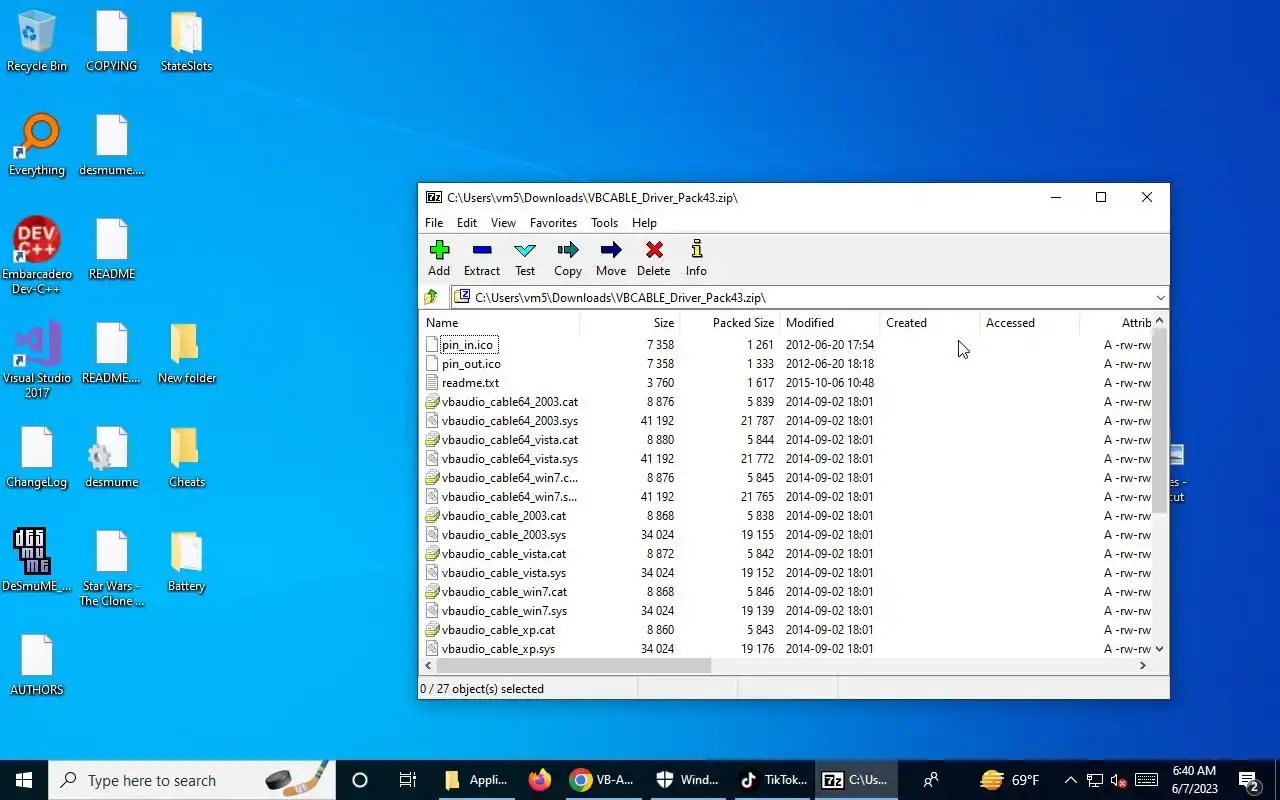
Task: Select the pin_in.ico file
Action: tap(467, 345)
